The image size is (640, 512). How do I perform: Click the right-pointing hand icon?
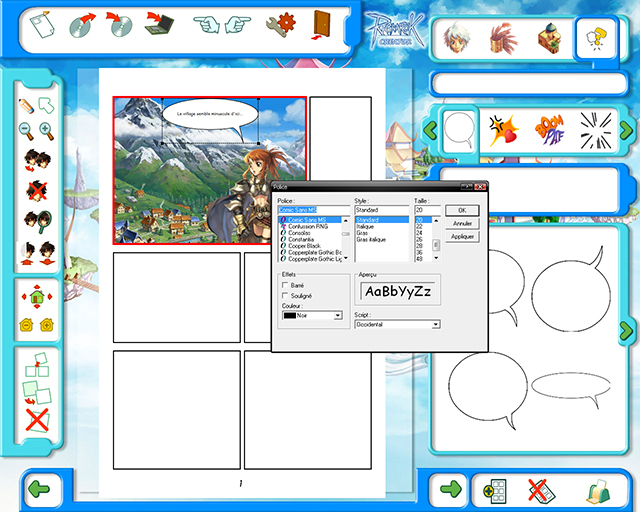(238, 24)
